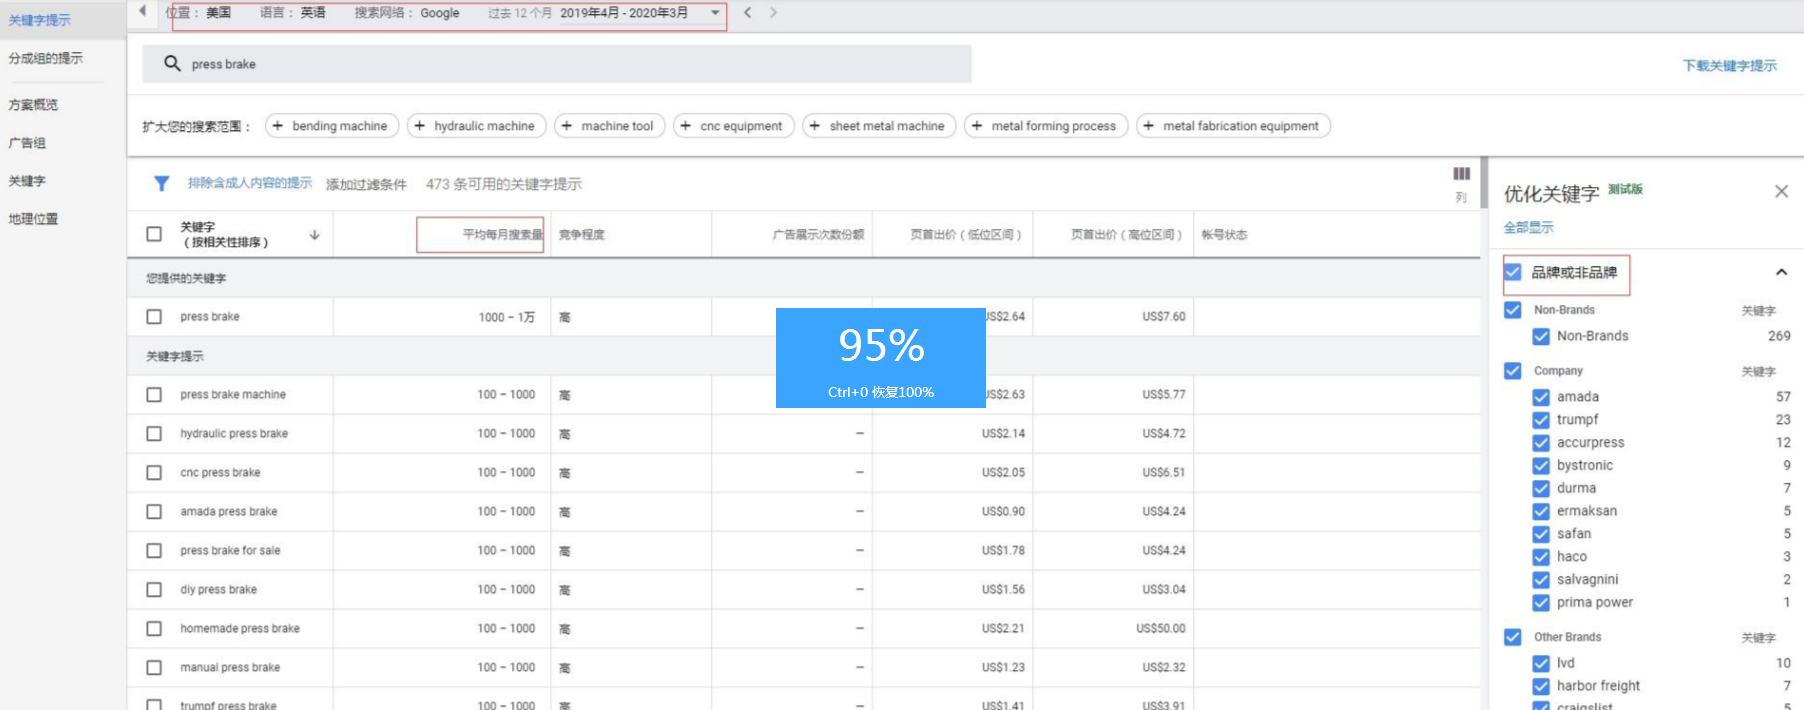
Task: Uncheck the prima power checkbox
Action: [1541, 603]
